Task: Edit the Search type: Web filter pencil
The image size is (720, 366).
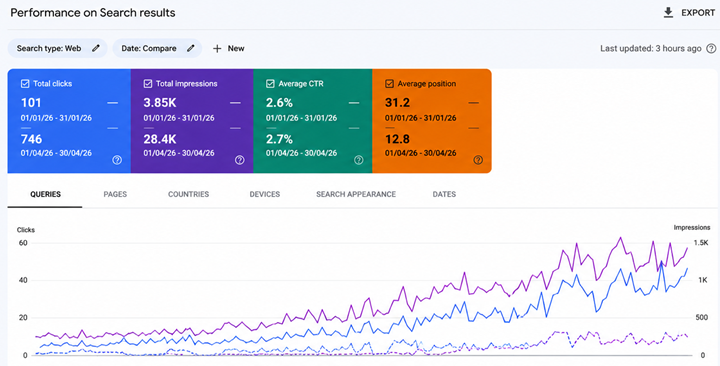Action: 96,48
